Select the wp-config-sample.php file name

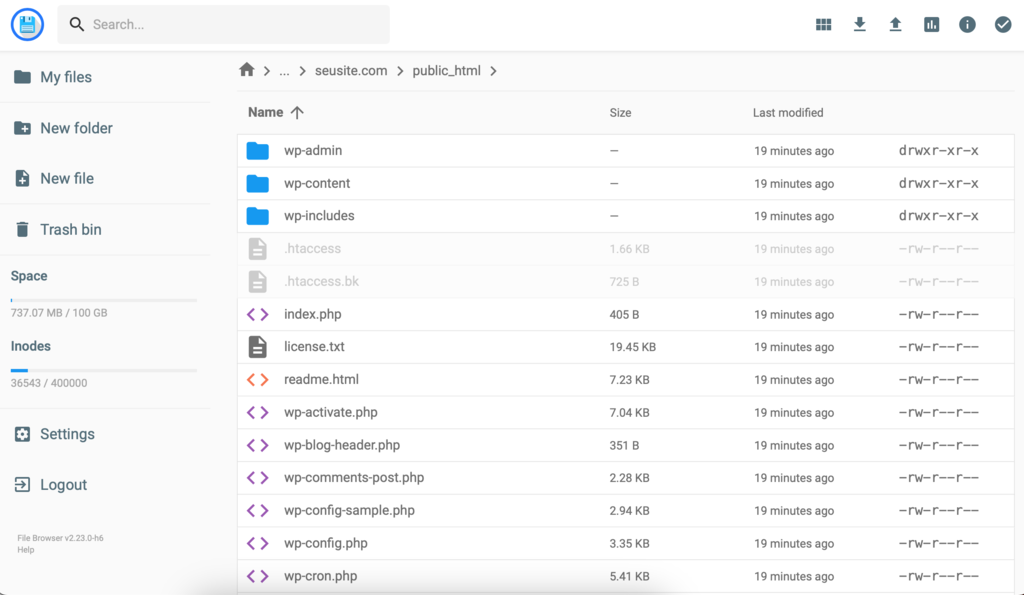(349, 510)
